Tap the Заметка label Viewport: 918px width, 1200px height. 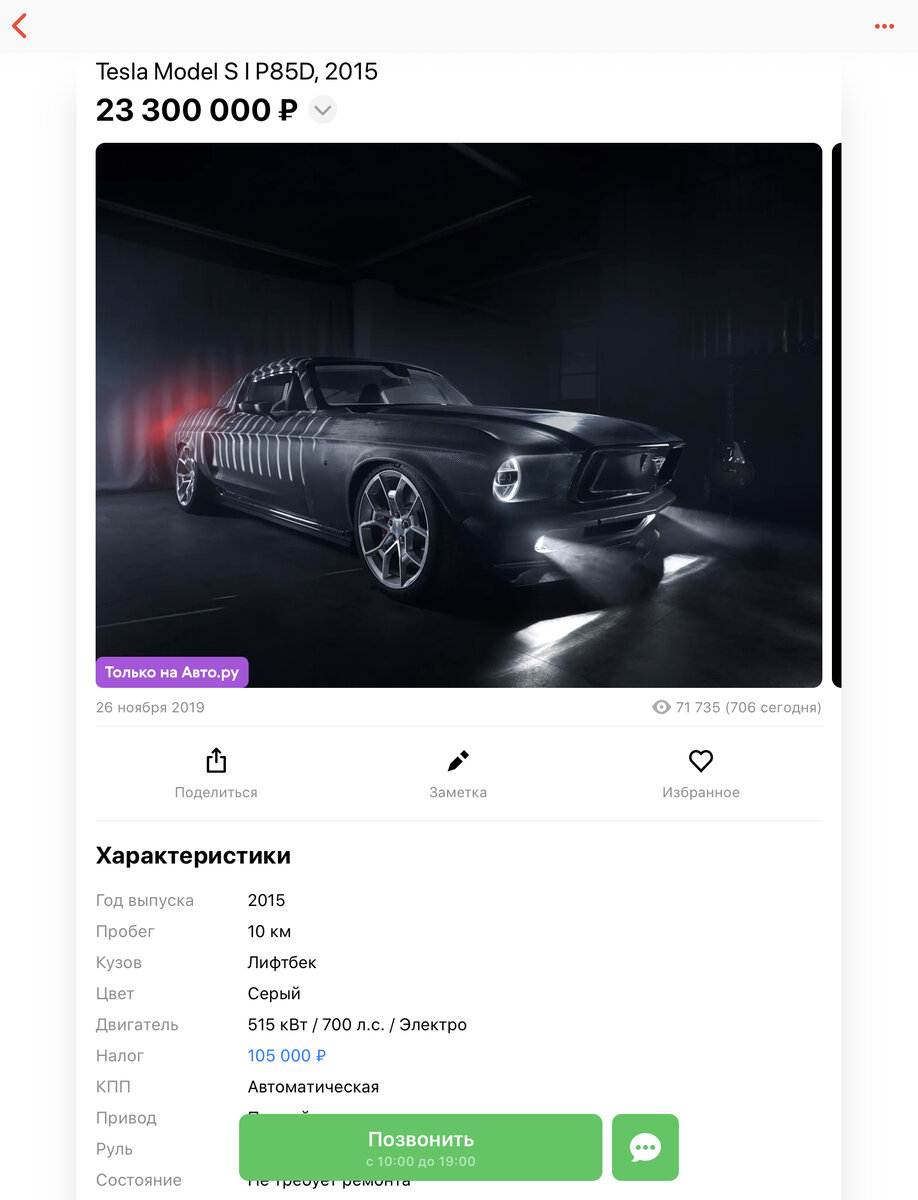pos(458,792)
